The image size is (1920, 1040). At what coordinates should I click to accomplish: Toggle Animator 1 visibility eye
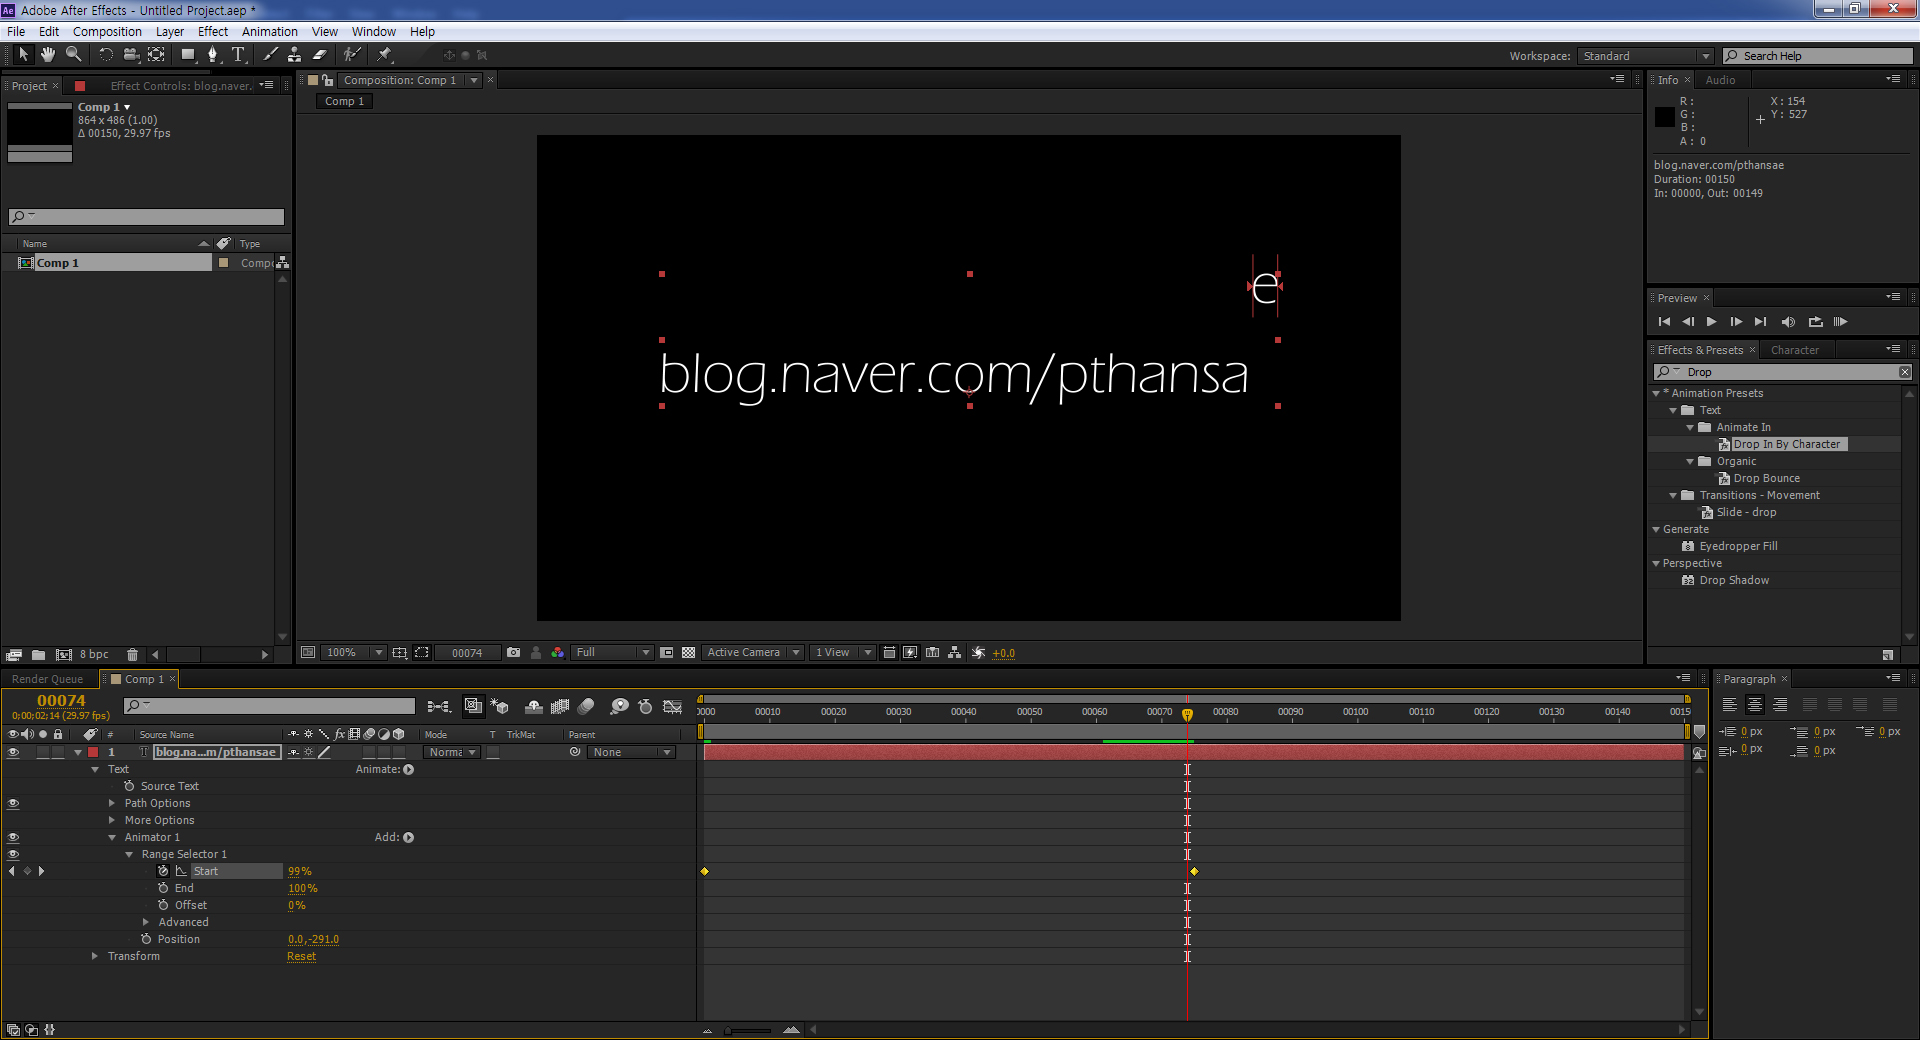point(13,837)
